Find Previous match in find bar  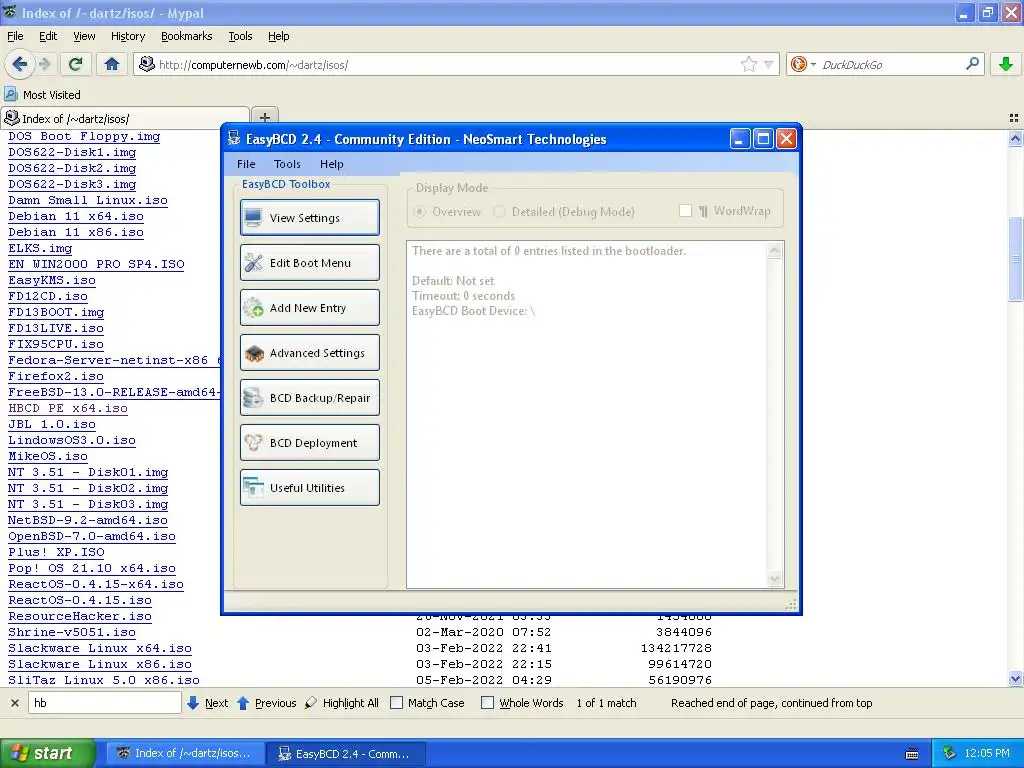click(266, 703)
